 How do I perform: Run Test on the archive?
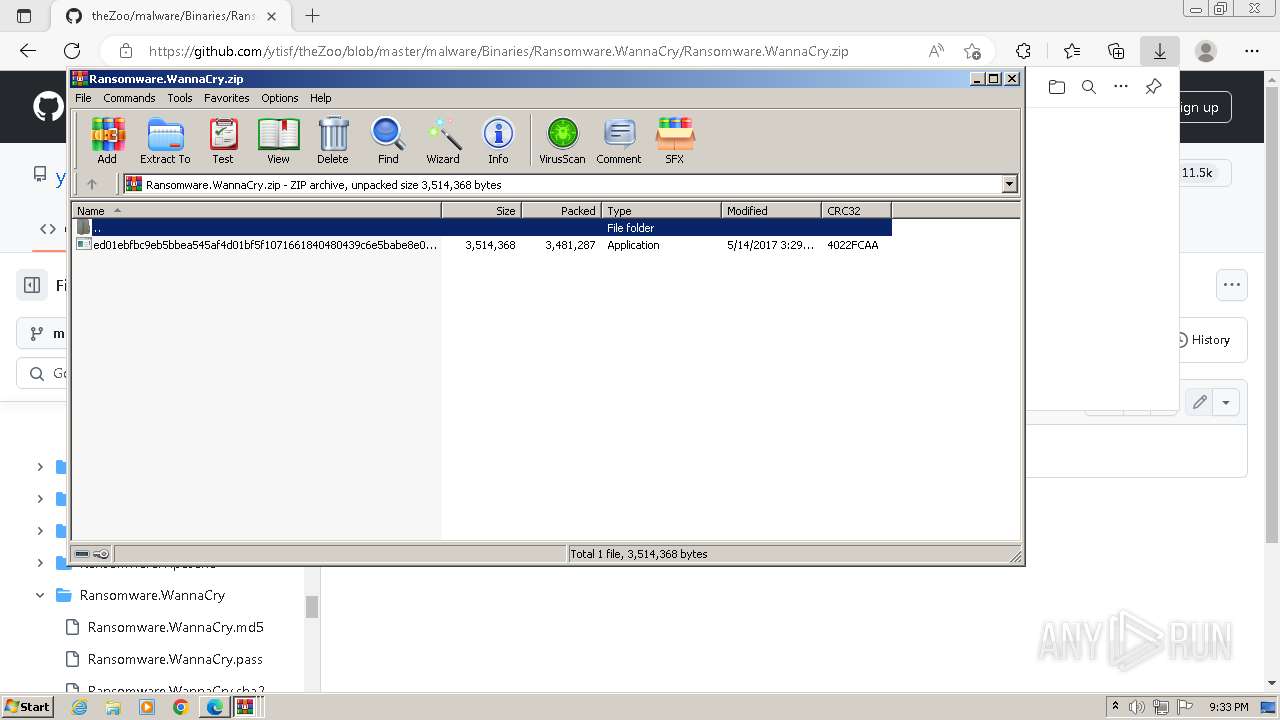tap(223, 141)
